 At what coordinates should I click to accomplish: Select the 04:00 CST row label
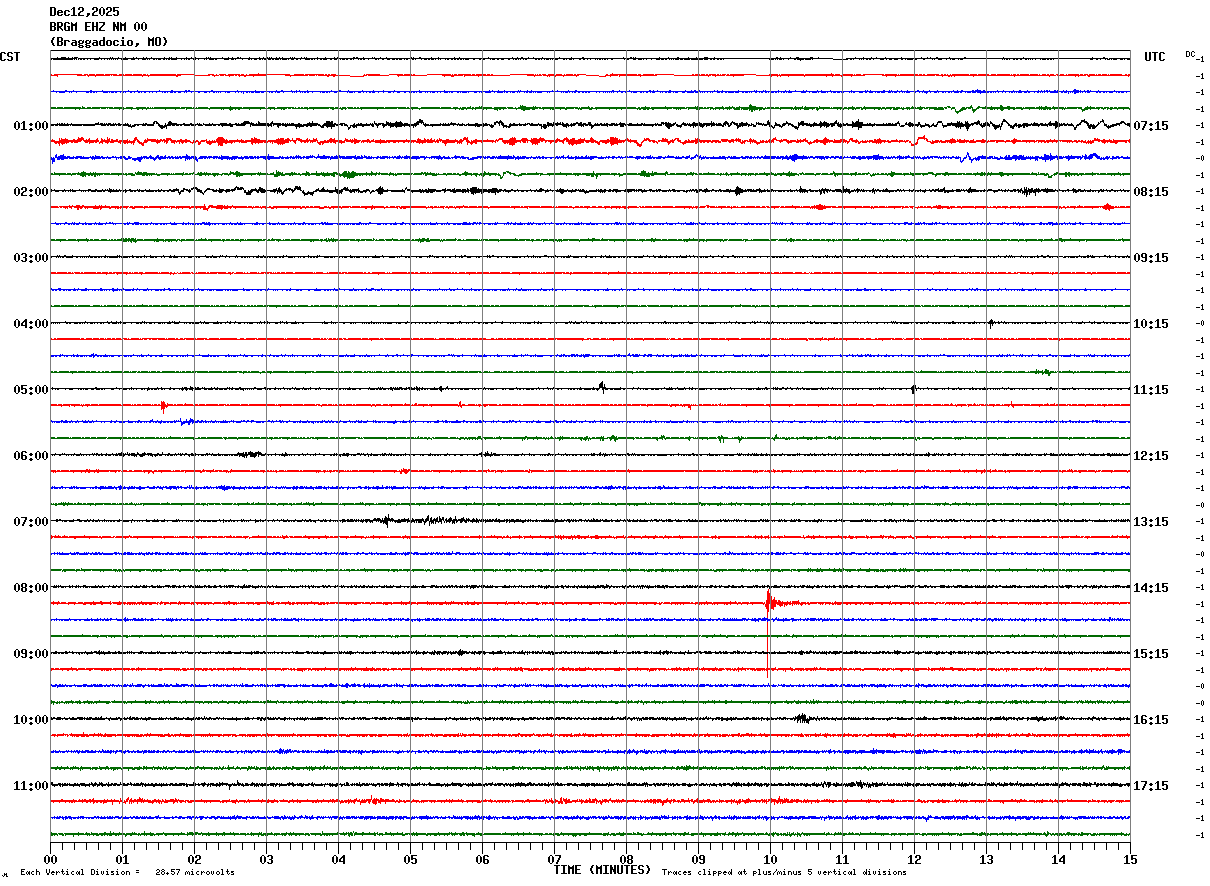click(31, 324)
